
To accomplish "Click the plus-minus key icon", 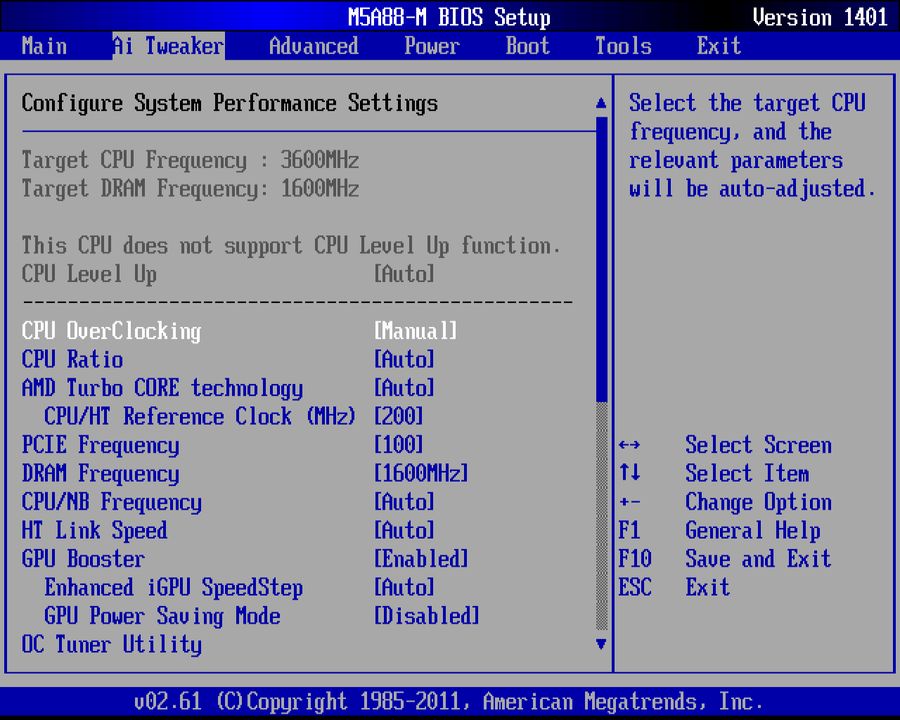I will [629, 502].
